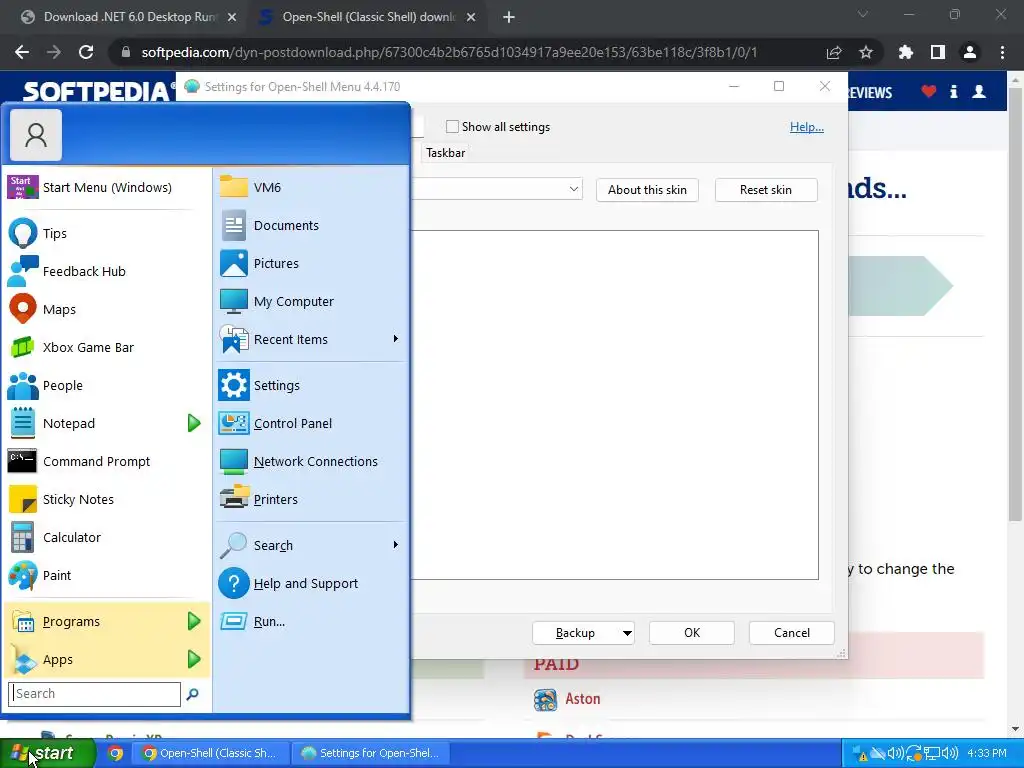
Task: Open Network Connections
Action: tap(311, 461)
